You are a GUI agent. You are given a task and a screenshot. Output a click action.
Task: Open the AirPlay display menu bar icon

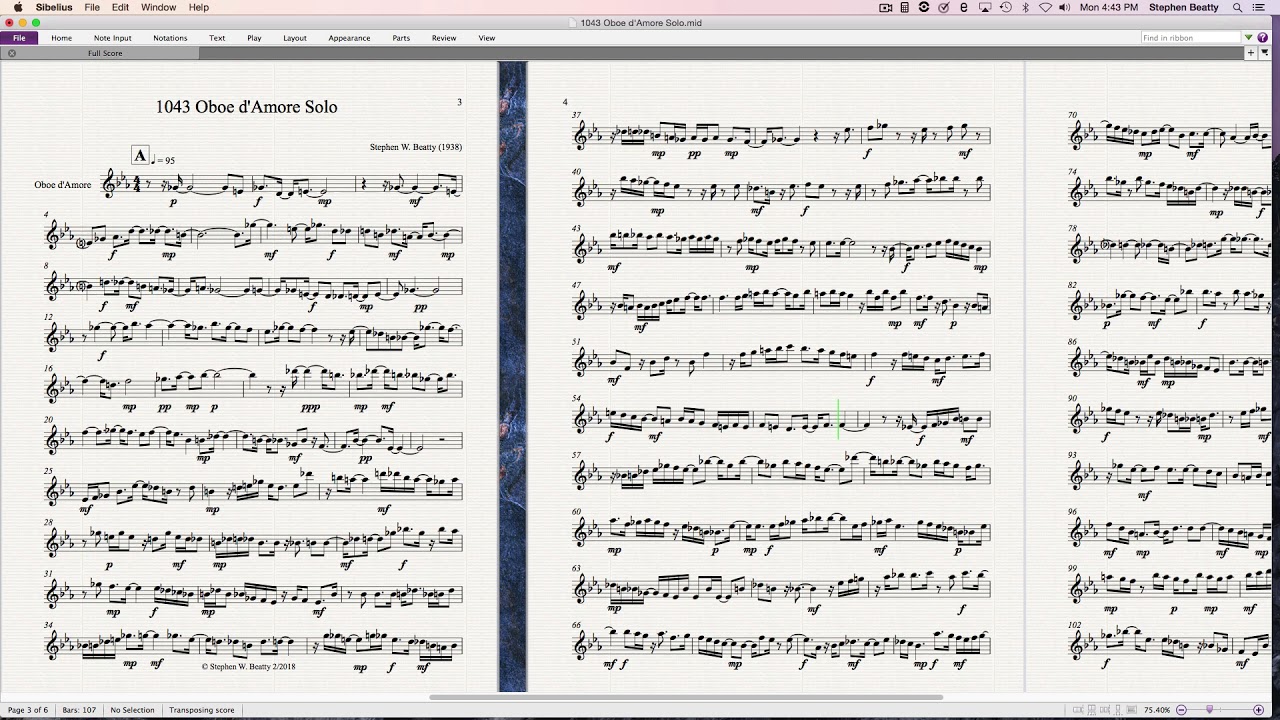(x=985, y=7)
